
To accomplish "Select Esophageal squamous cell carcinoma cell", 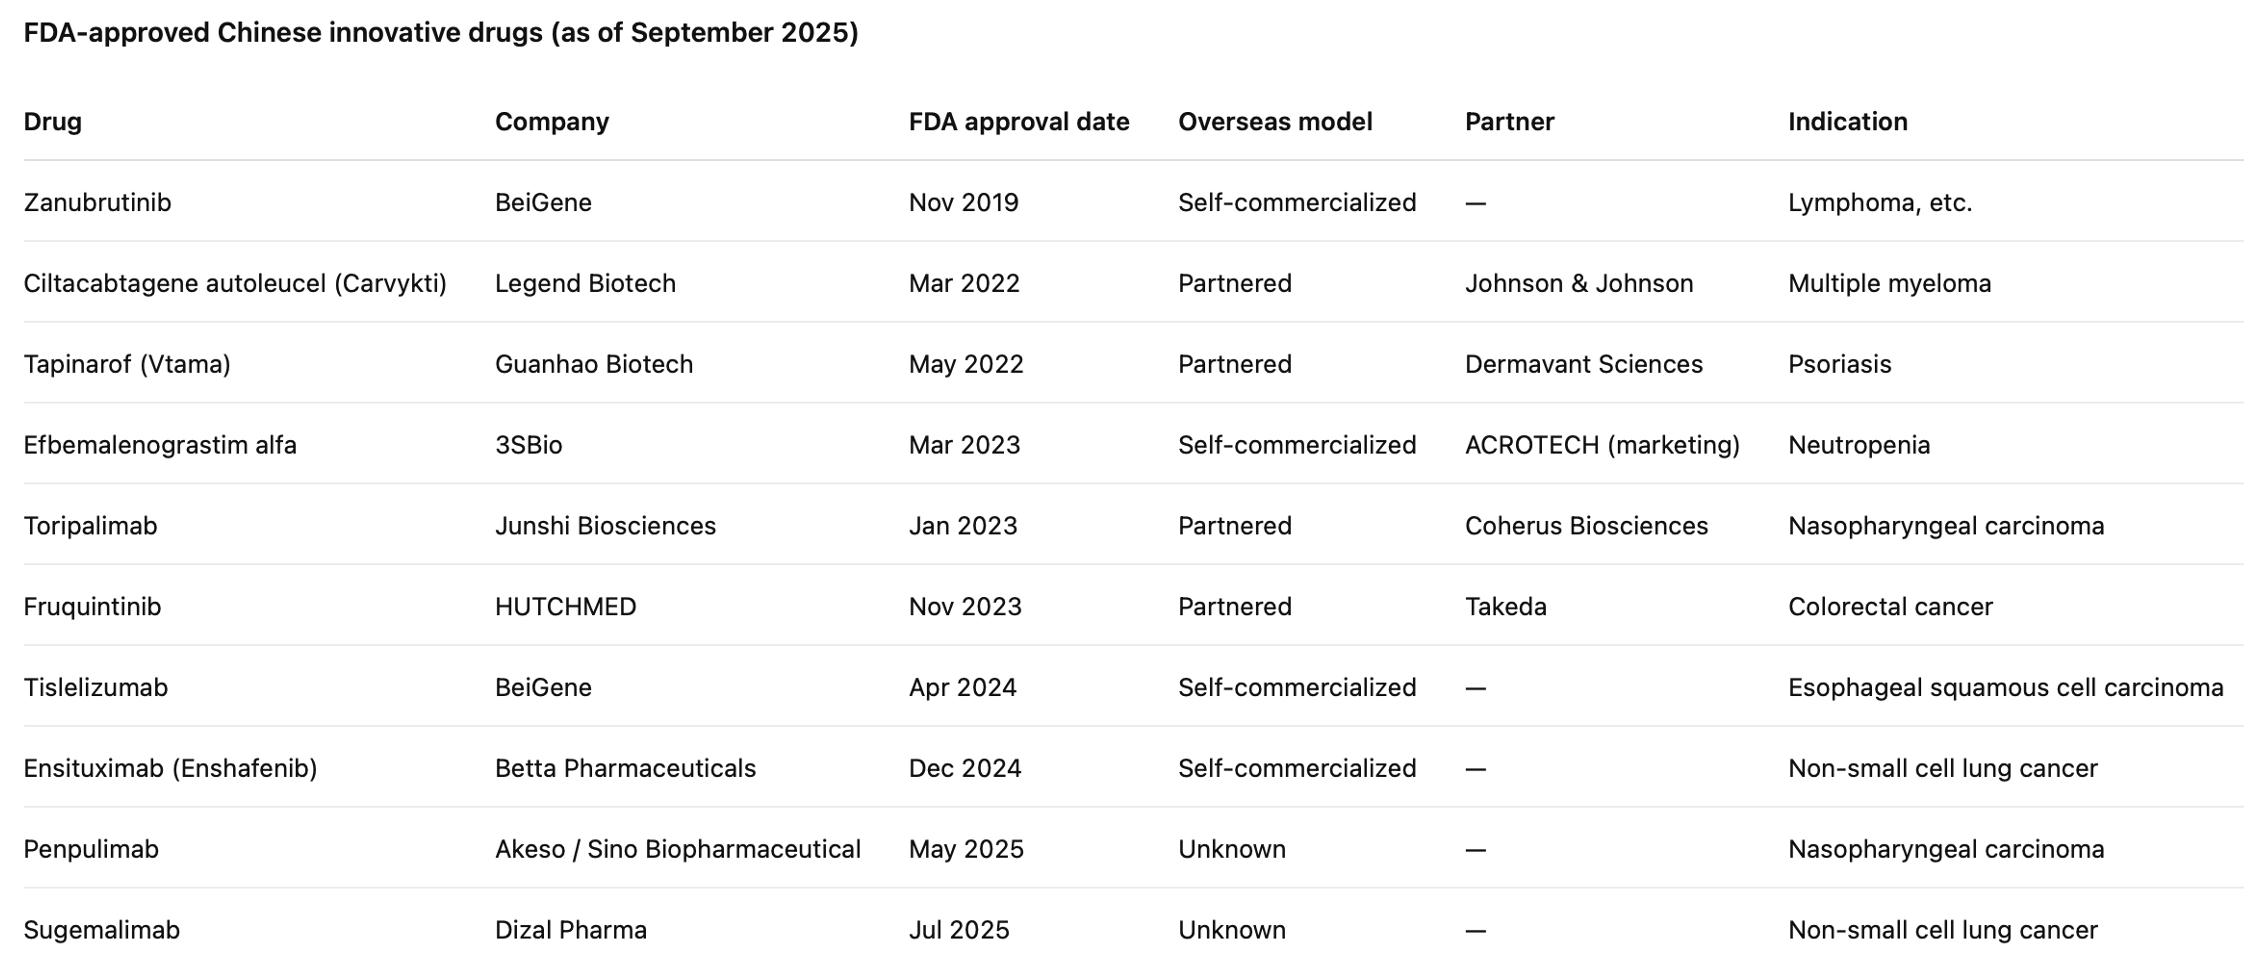I will 2005,688.
